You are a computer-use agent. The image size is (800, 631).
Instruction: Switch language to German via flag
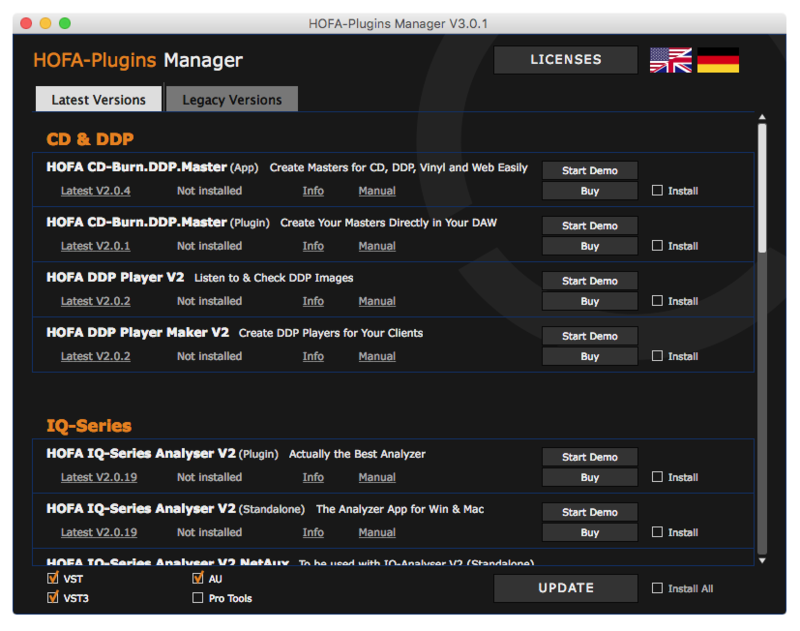[718, 60]
